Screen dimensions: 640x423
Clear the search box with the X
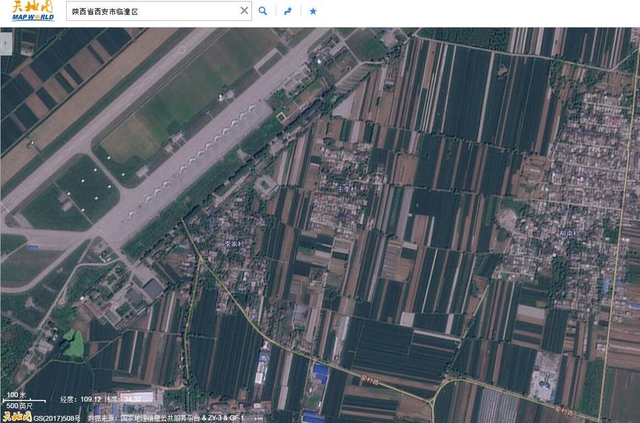coord(244,11)
